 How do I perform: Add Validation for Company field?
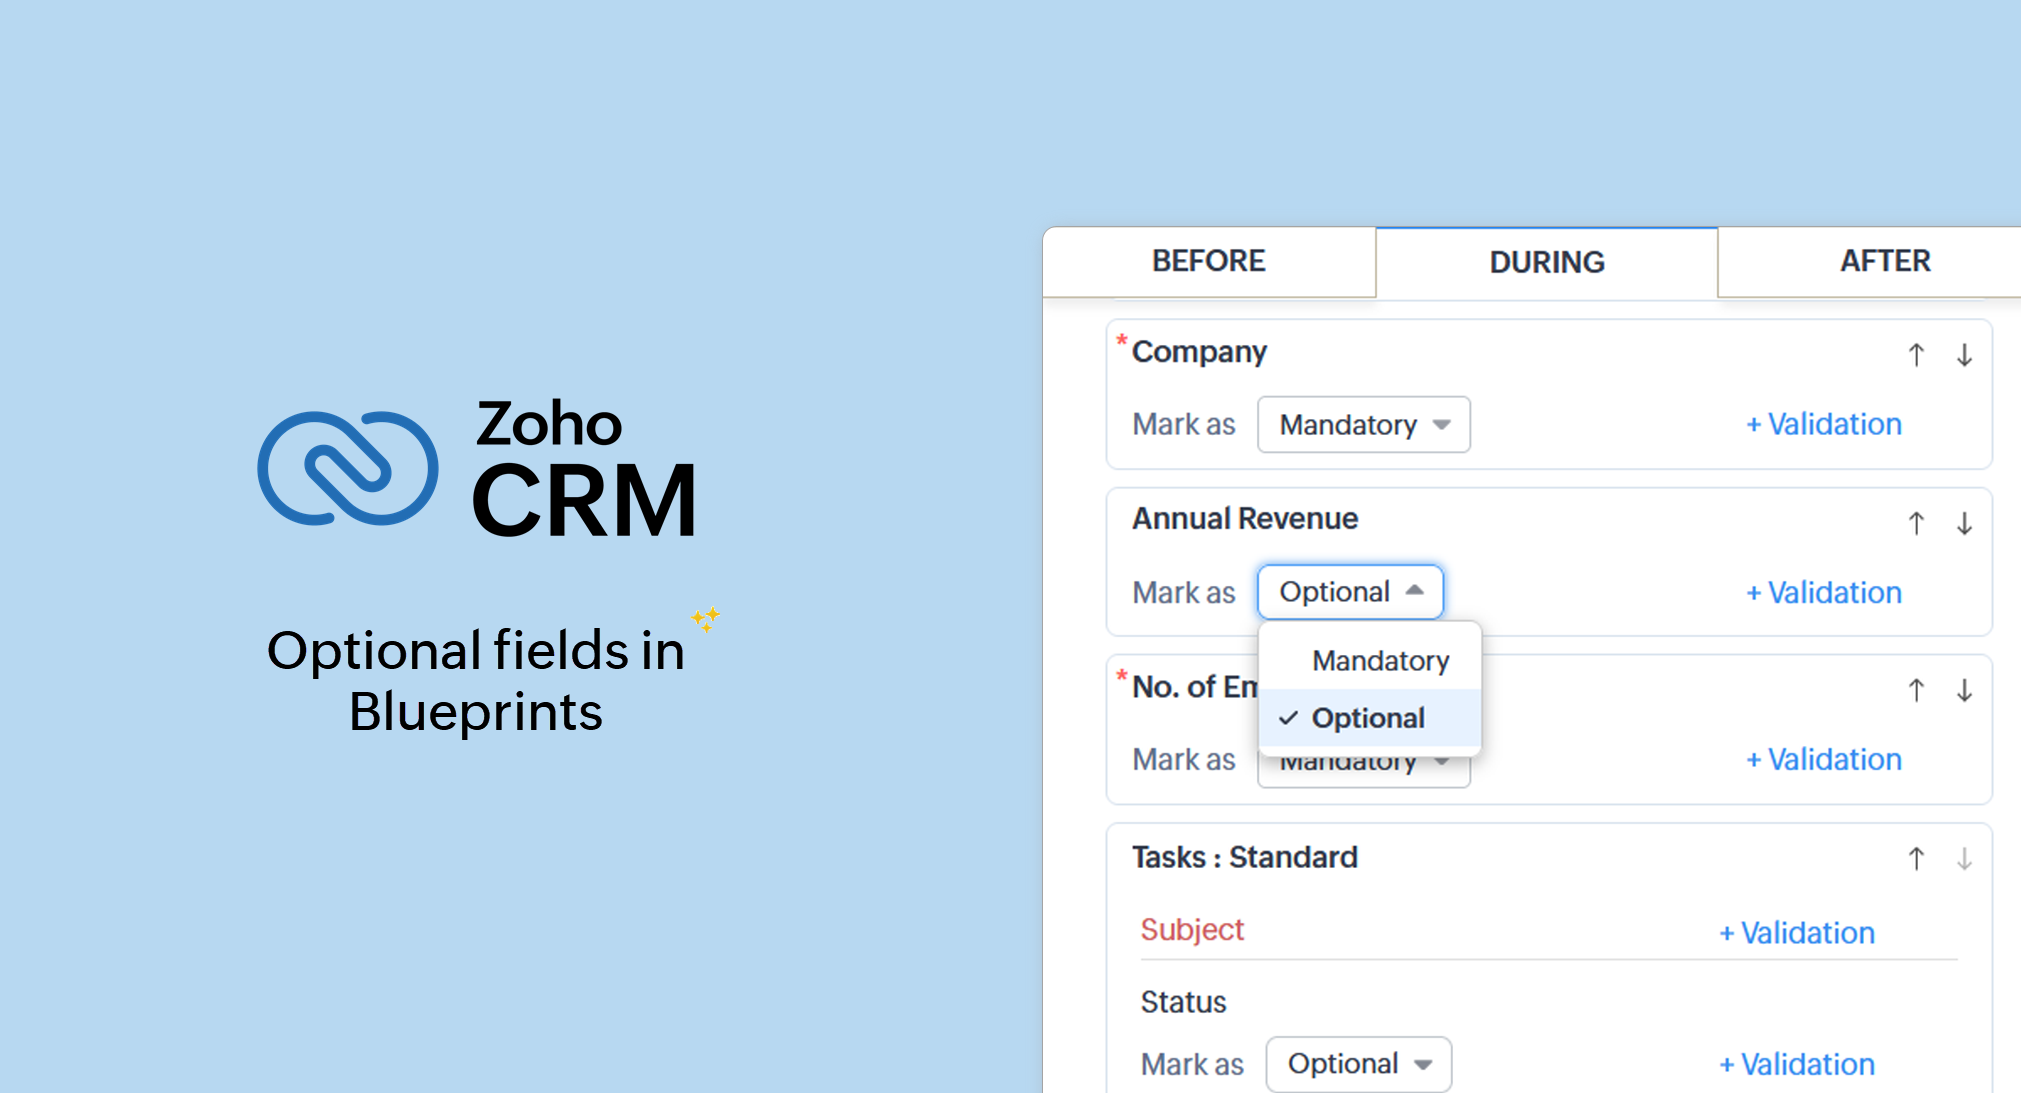coord(1824,424)
